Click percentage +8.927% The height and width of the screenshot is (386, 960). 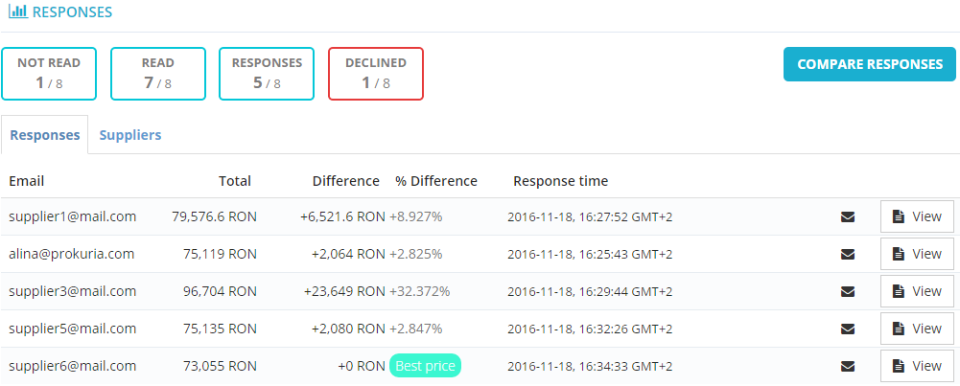coord(416,216)
